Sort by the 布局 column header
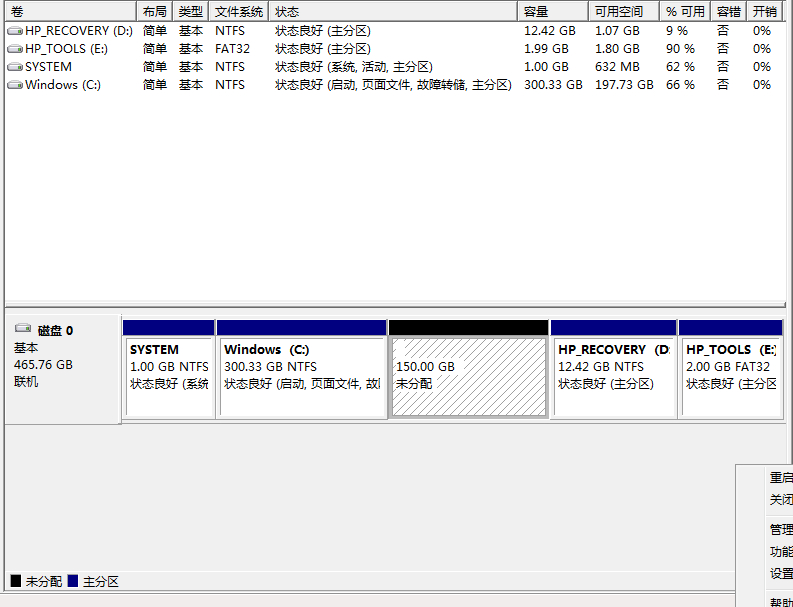The image size is (793, 607). [x=155, y=11]
